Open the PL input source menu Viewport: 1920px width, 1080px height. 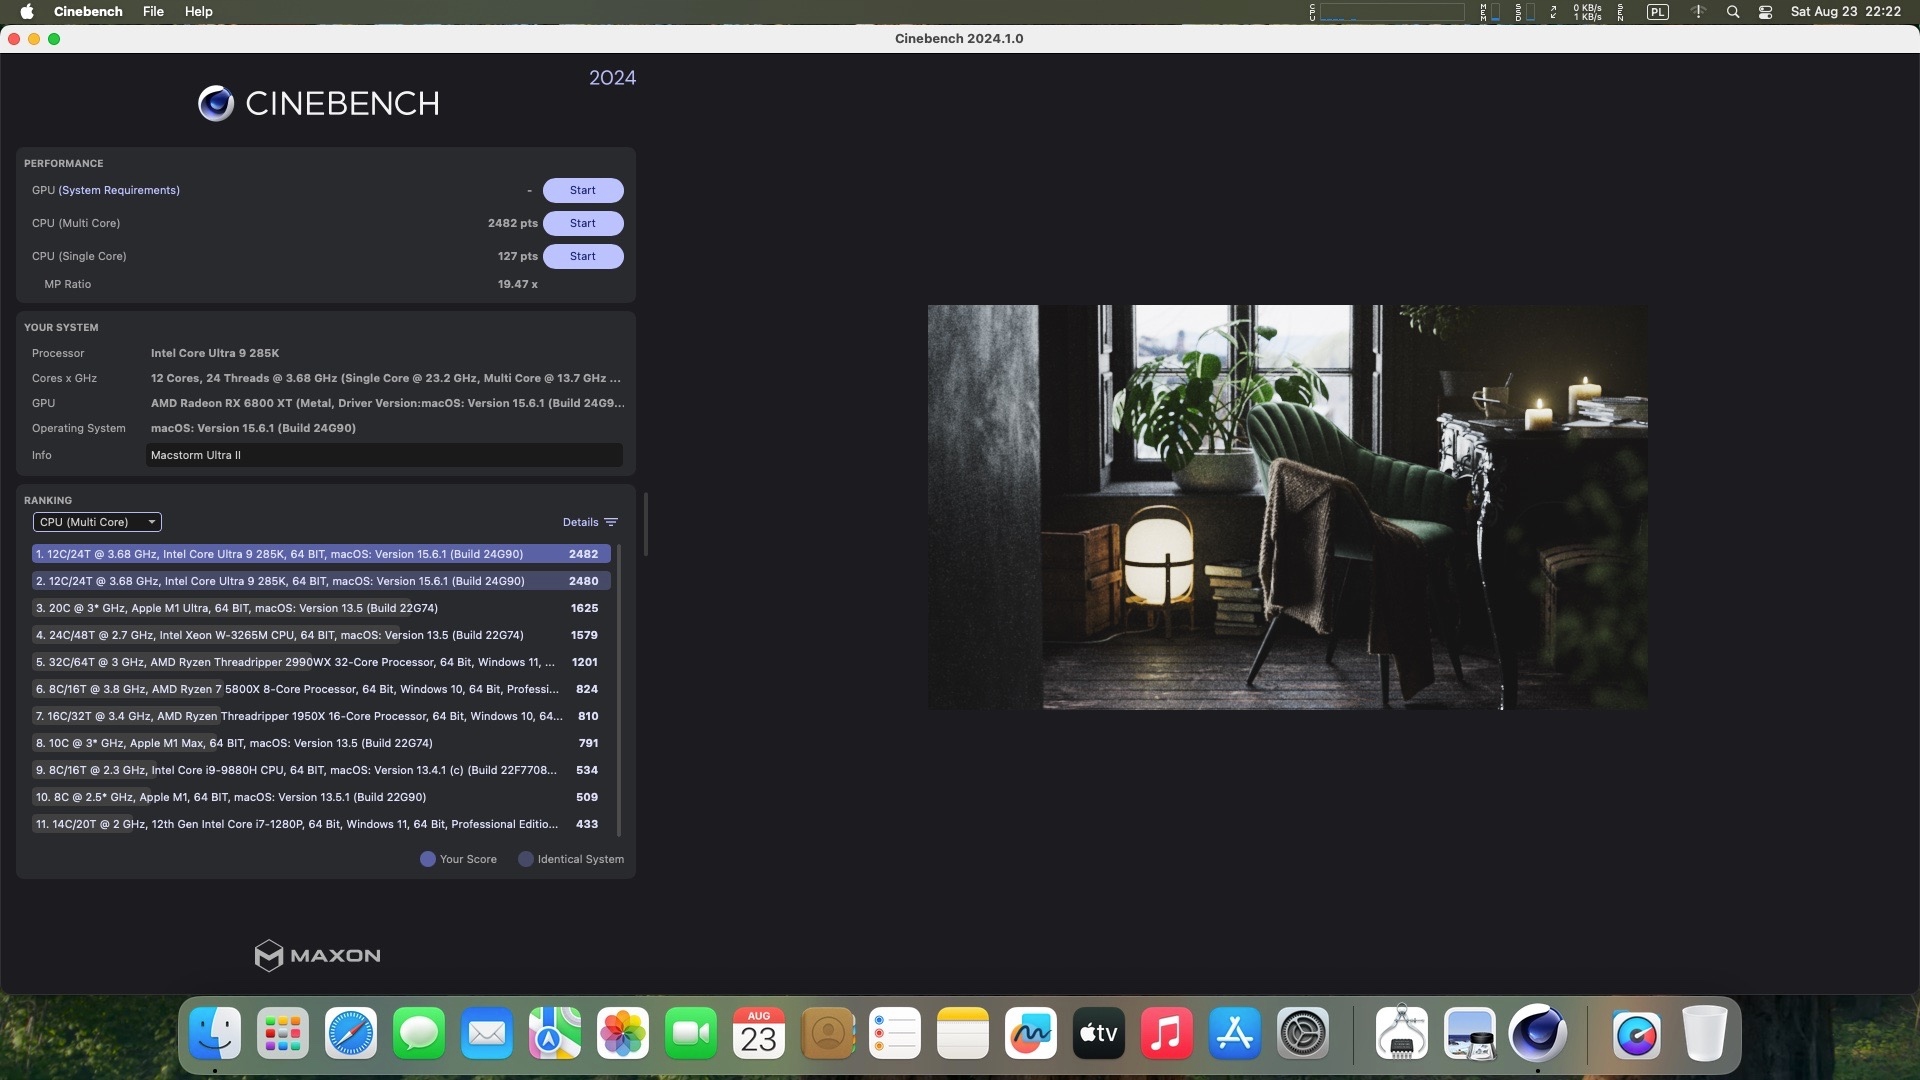(x=1658, y=12)
